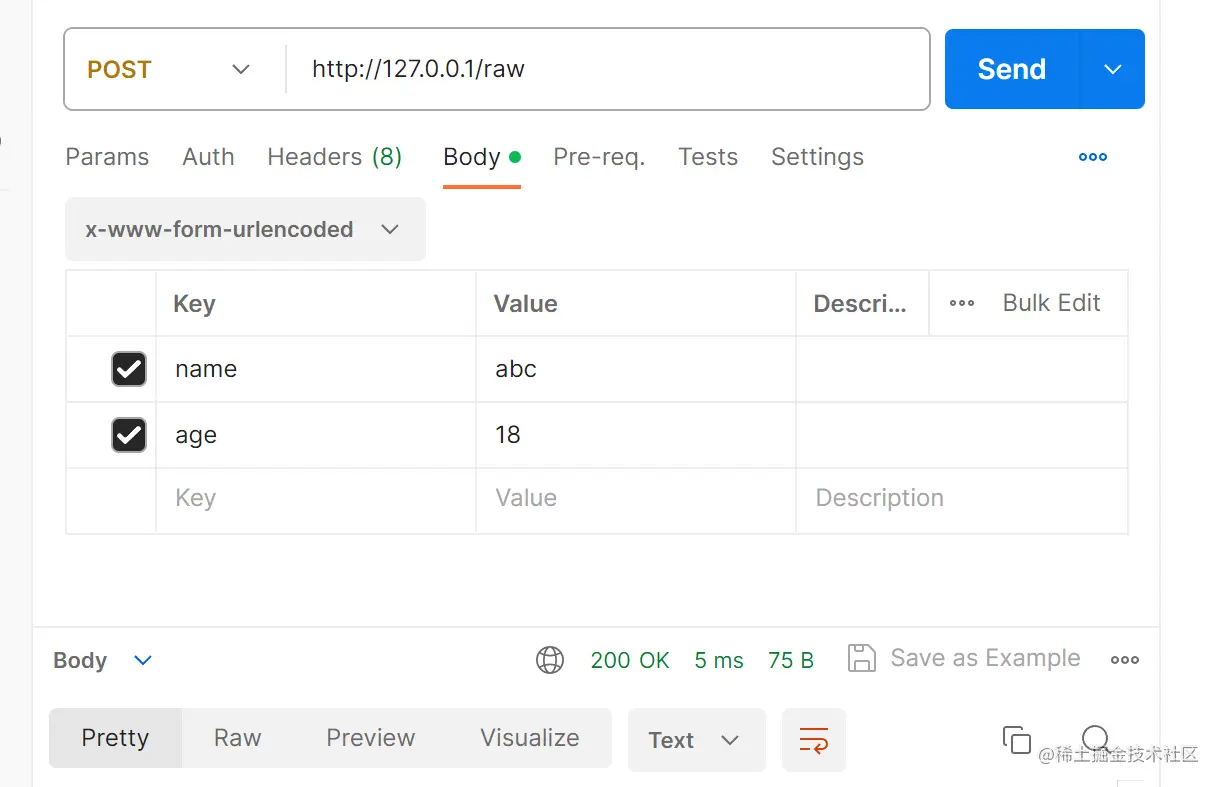Open the request tabs three-dots menu
This screenshot has height=787, width=1221.
(x=1093, y=157)
